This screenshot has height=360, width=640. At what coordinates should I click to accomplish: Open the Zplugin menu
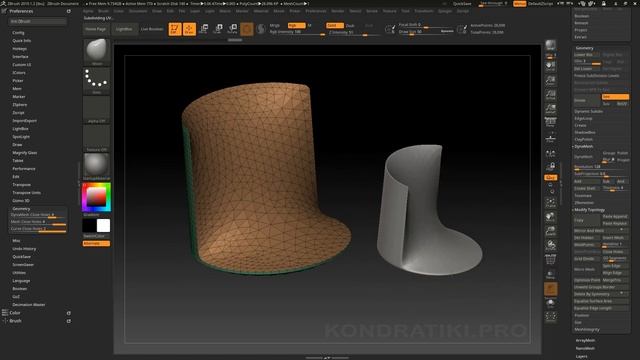(445, 11)
